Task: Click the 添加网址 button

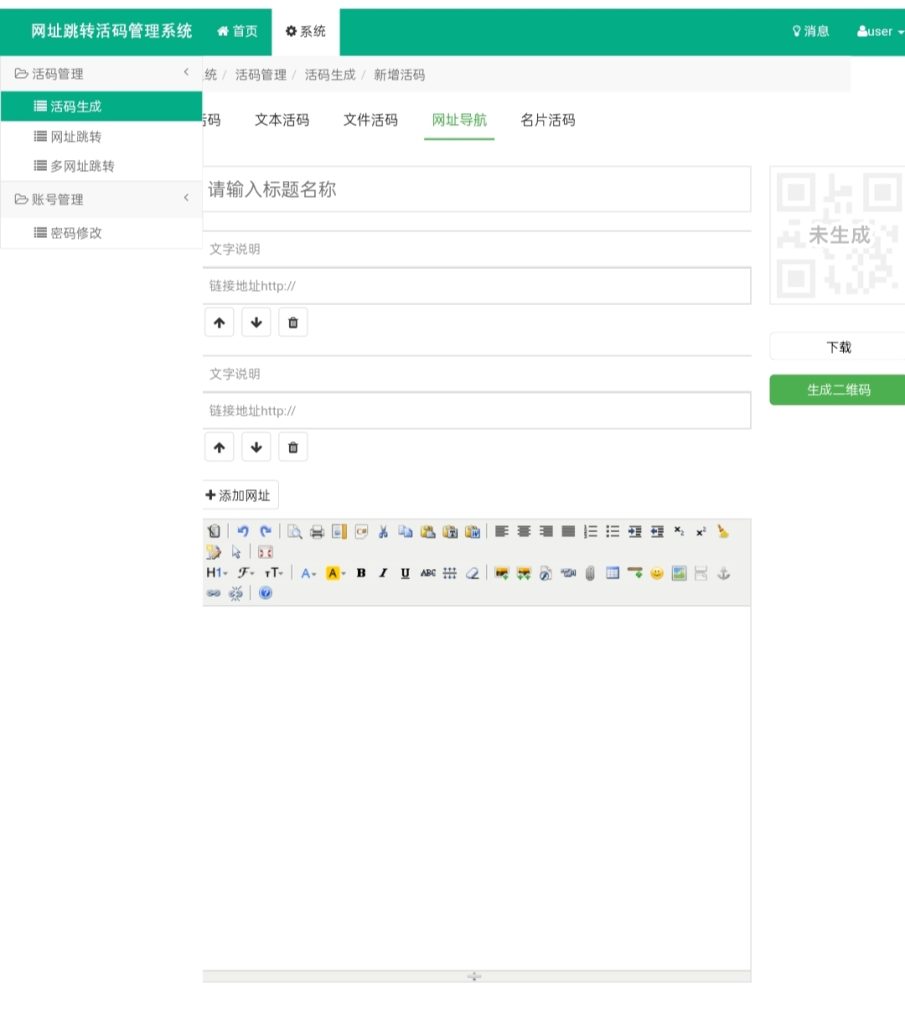Action: coord(239,495)
